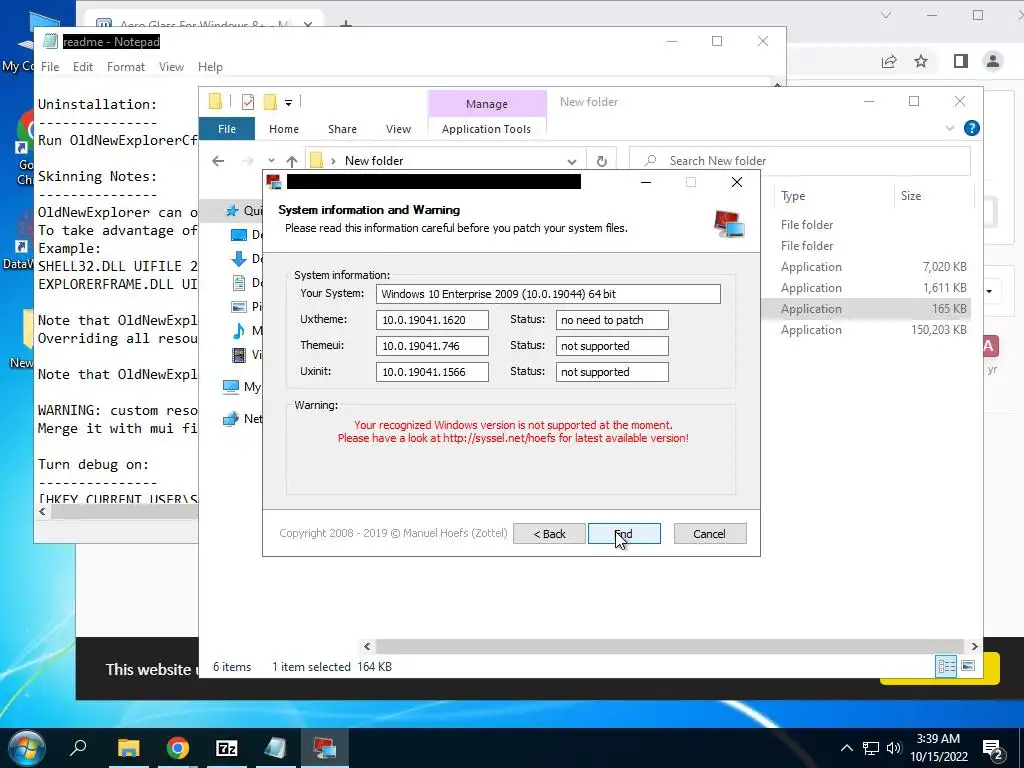Click the properties icon in the Explorer quick access toolbar

[x=248, y=101]
